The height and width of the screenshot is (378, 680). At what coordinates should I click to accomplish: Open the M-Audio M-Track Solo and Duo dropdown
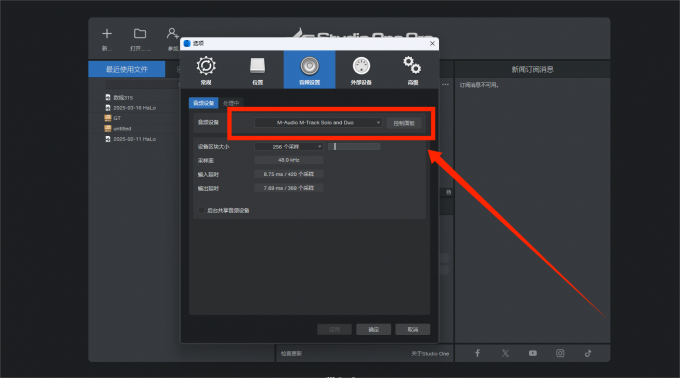point(318,123)
